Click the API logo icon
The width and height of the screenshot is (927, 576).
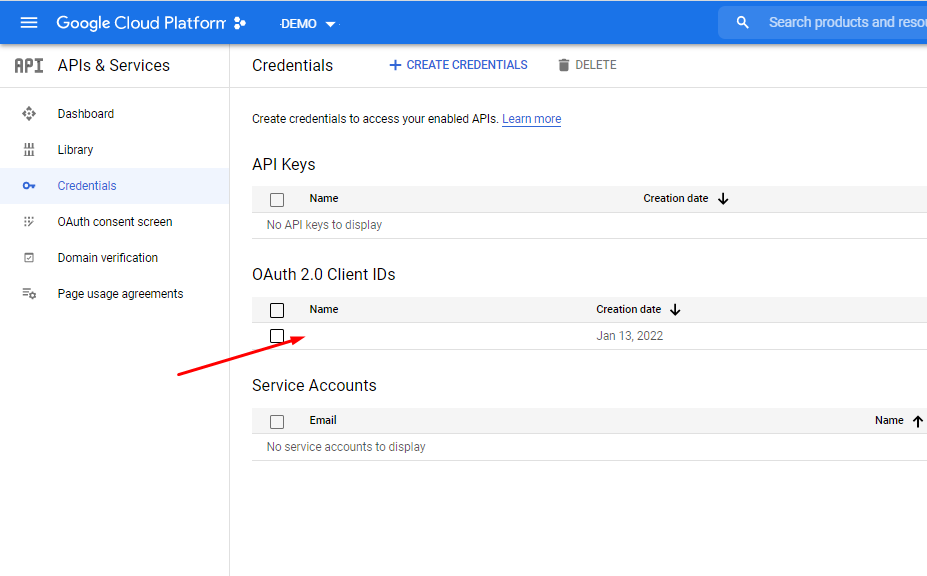coord(29,66)
